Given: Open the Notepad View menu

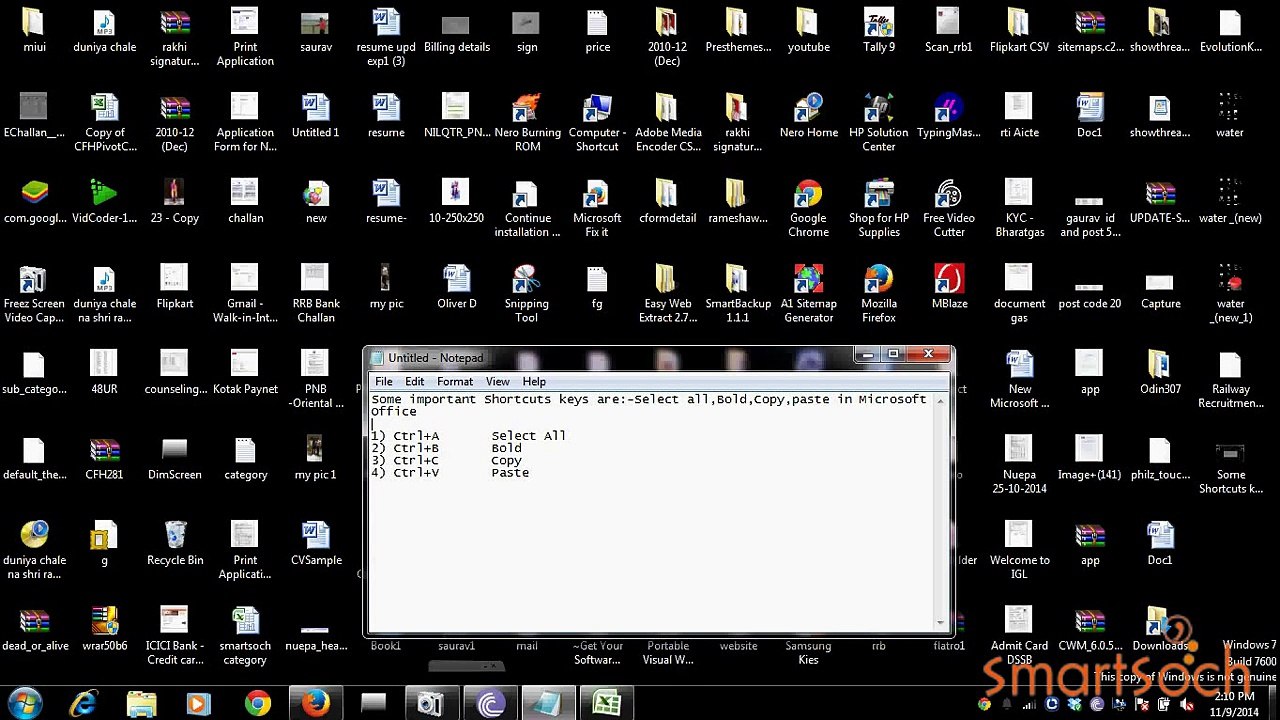Looking at the screenshot, I should 497,381.
